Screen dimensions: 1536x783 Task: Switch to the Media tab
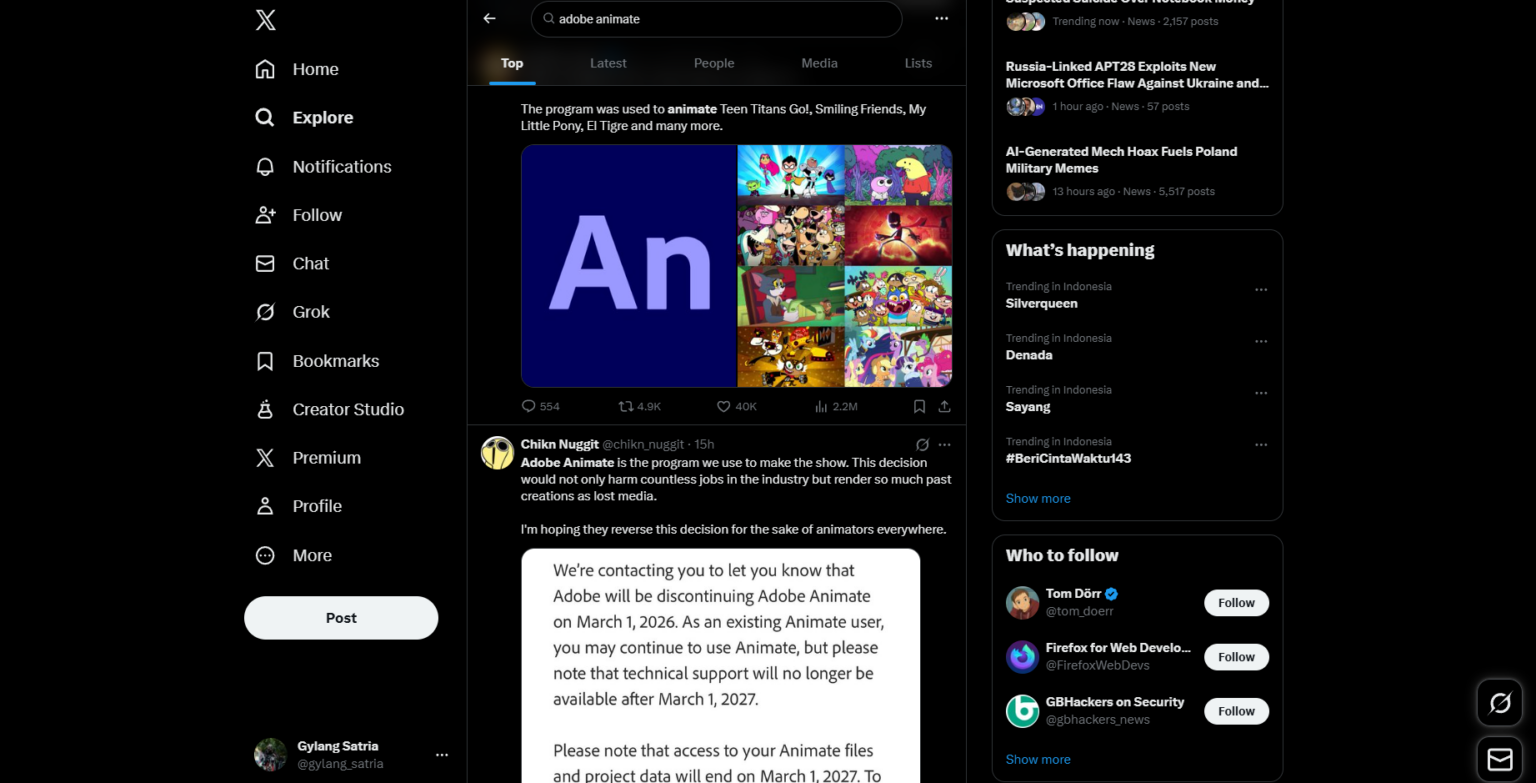819,63
